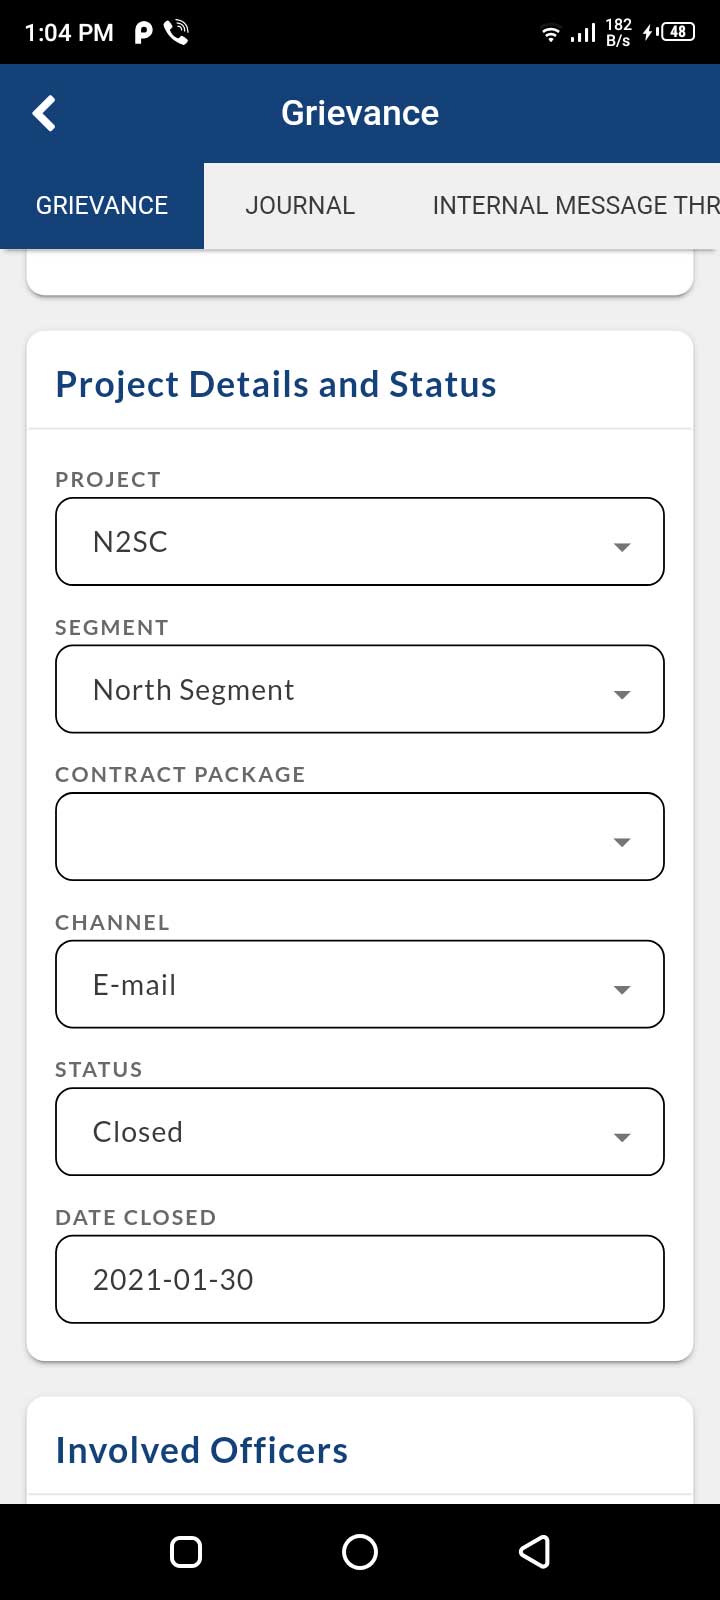Tap the P notification icon in status bar
The height and width of the screenshot is (1600, 720).
point(144,32)
